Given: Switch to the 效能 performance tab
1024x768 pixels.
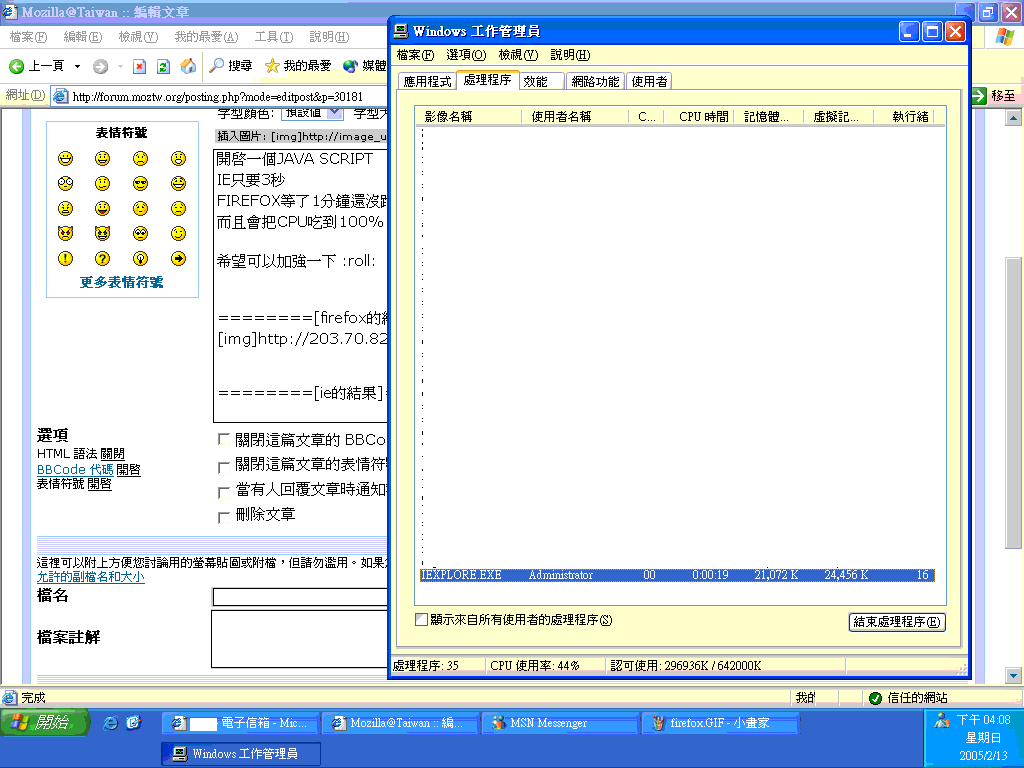Looking at the screenshot, I should pos(535,81).
